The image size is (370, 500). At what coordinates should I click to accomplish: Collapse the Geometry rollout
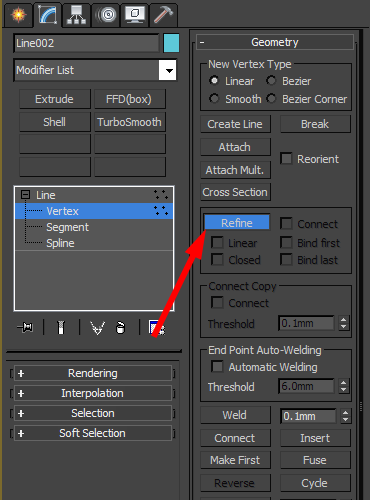[x=275, y=42]
